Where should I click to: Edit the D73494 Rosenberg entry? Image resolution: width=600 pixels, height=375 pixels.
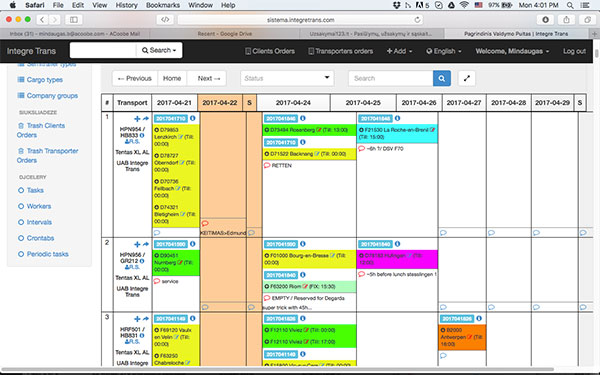click(318, 130)
